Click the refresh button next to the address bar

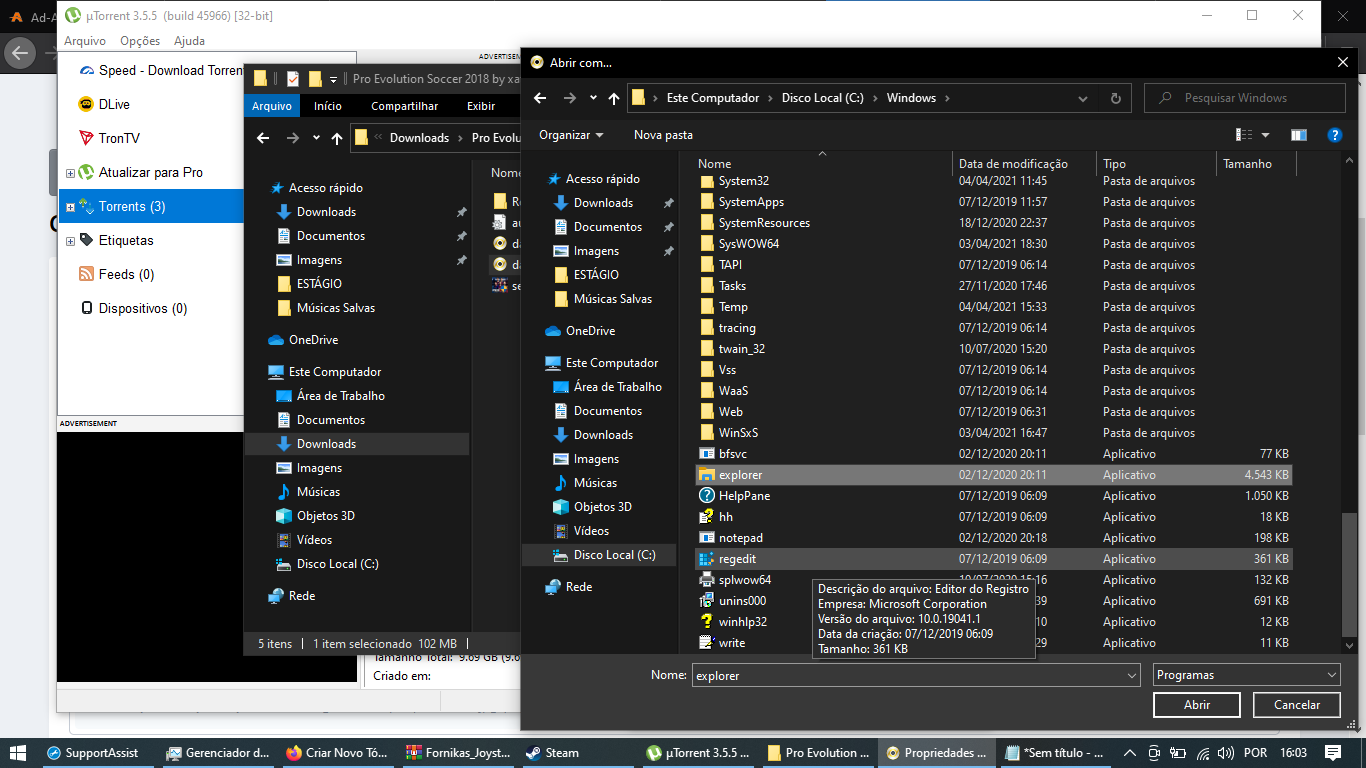[x=1116, y=98]
